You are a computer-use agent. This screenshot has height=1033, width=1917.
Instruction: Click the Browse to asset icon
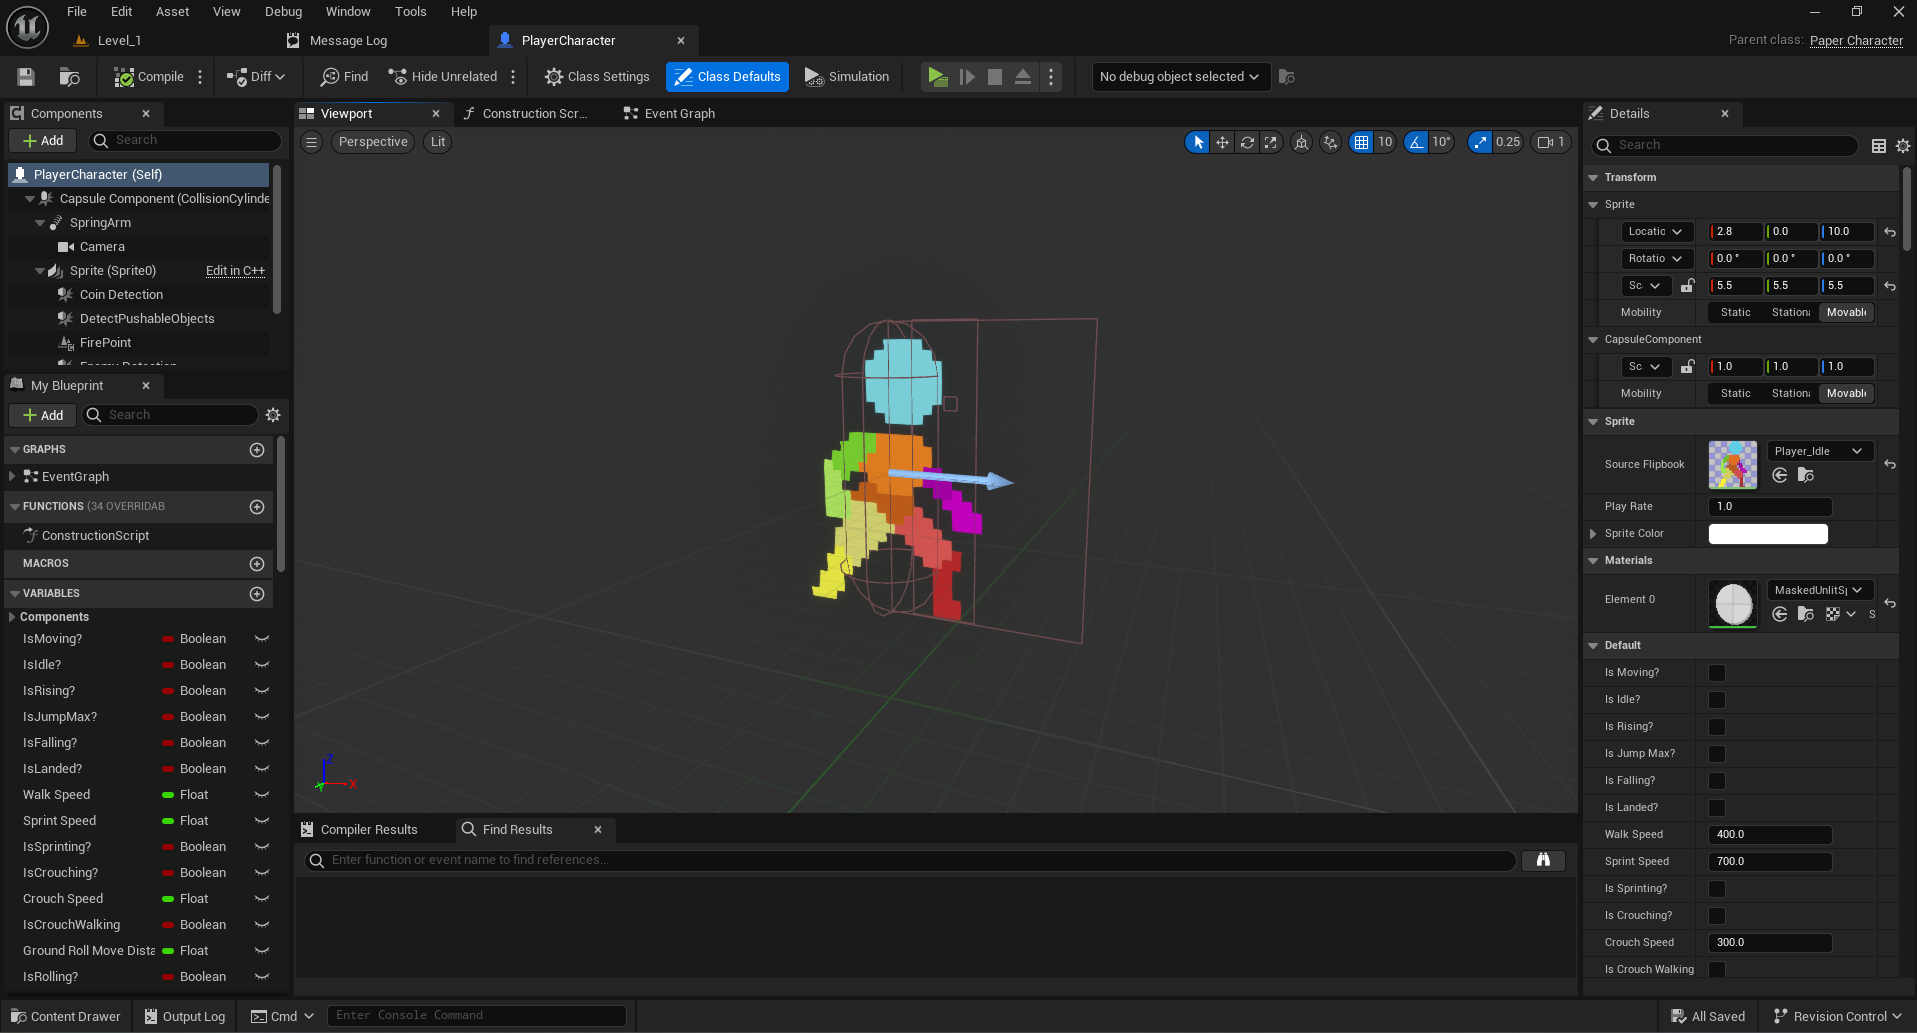[x=69, y=77]
